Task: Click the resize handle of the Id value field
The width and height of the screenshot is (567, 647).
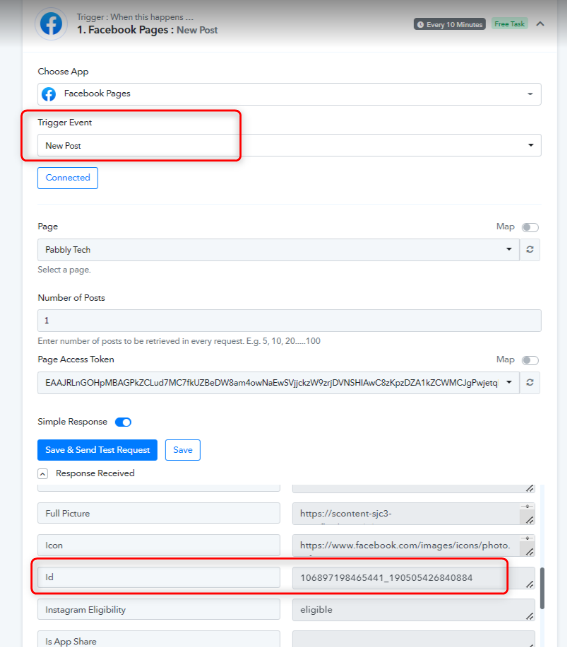Action: 530,584
